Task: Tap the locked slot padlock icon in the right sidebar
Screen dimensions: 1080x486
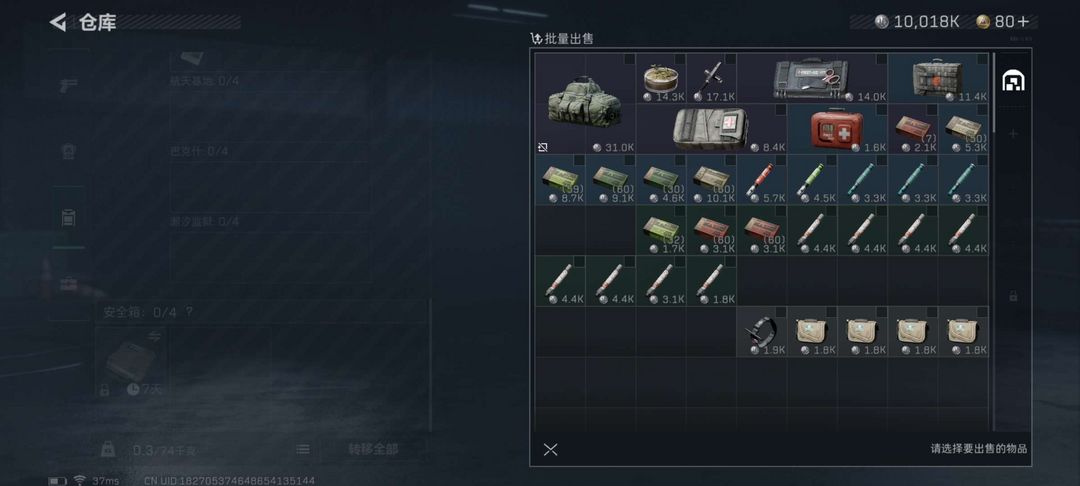Action: [x=1012, y=296]
